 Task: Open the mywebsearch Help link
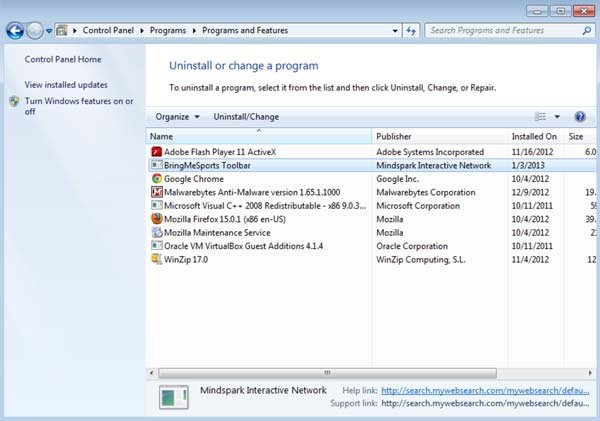[485, 390]
